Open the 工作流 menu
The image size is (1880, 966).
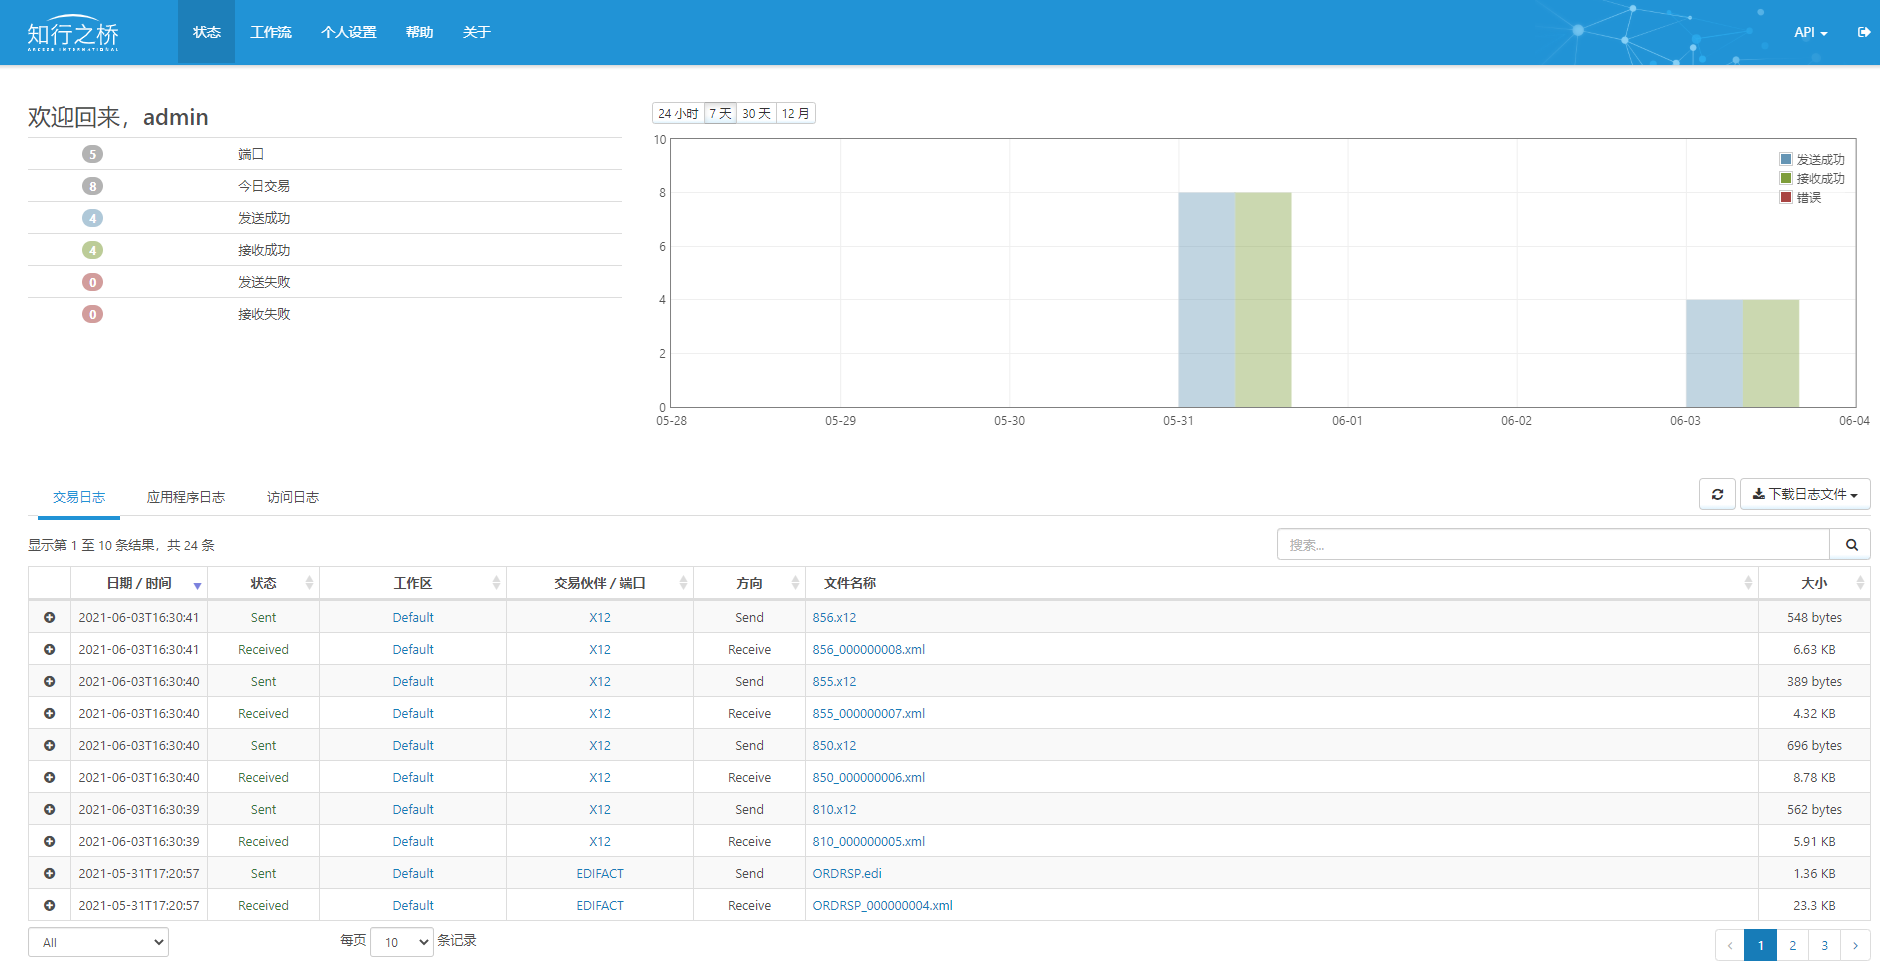pos(271,32)
